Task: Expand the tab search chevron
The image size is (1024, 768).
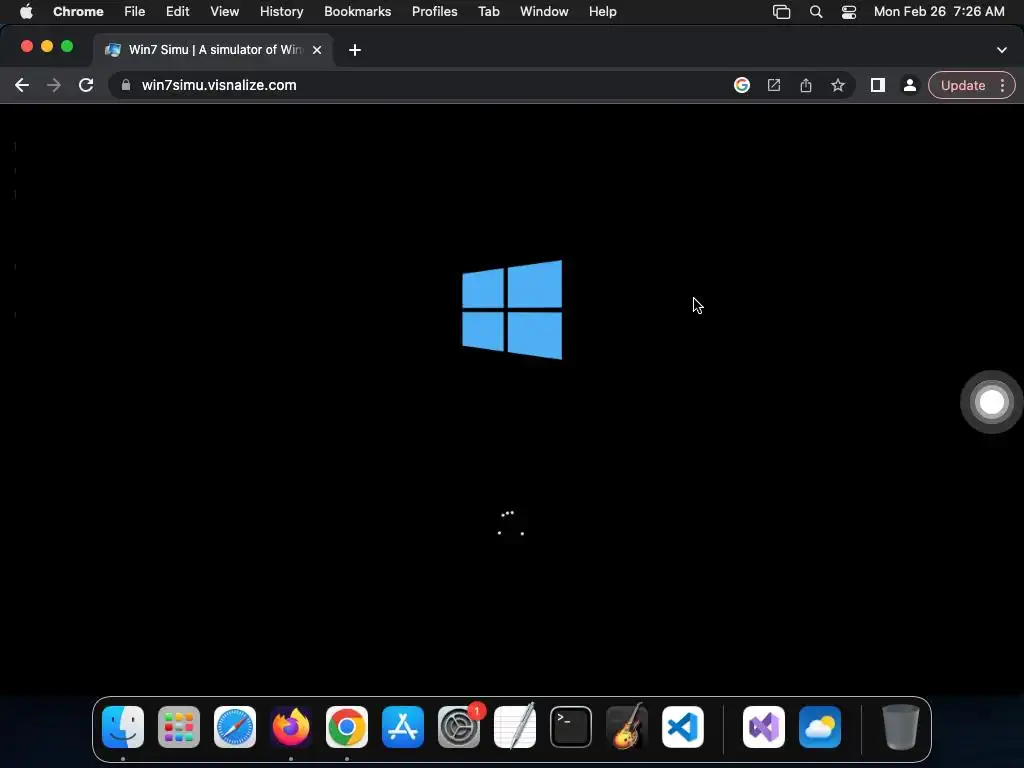Action: click(1002, 50)
